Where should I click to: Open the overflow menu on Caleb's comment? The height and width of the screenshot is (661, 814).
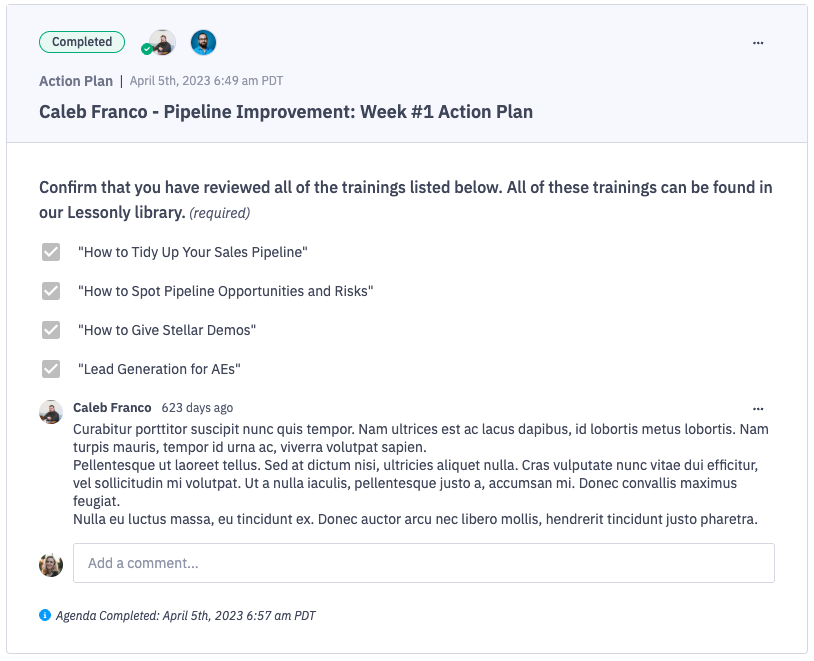point(758,408)
